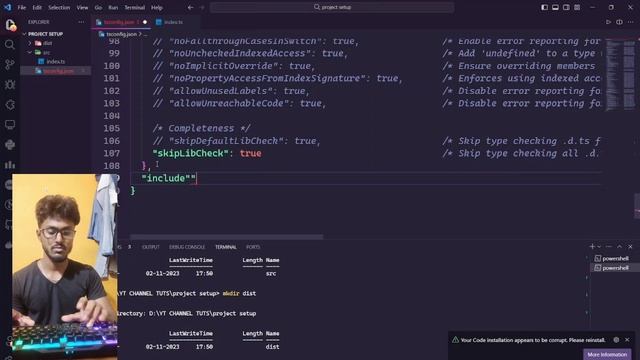Click the EXPLORER panel title
The width and height of the screenshot is (640, 360).
pos(39,22)
